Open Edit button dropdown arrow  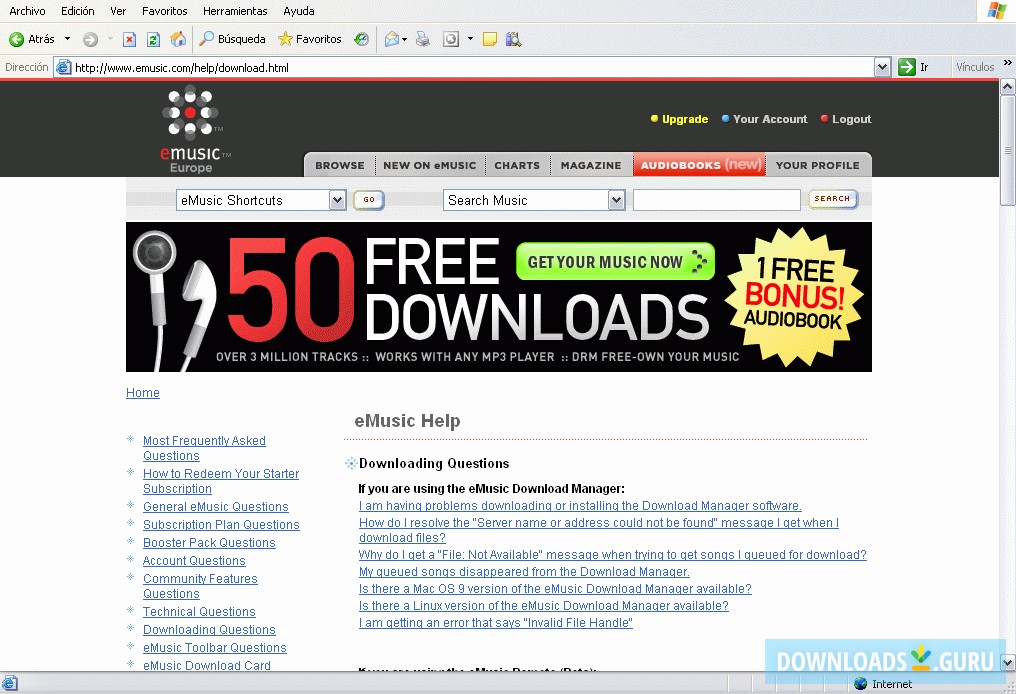tap(470, 40)
